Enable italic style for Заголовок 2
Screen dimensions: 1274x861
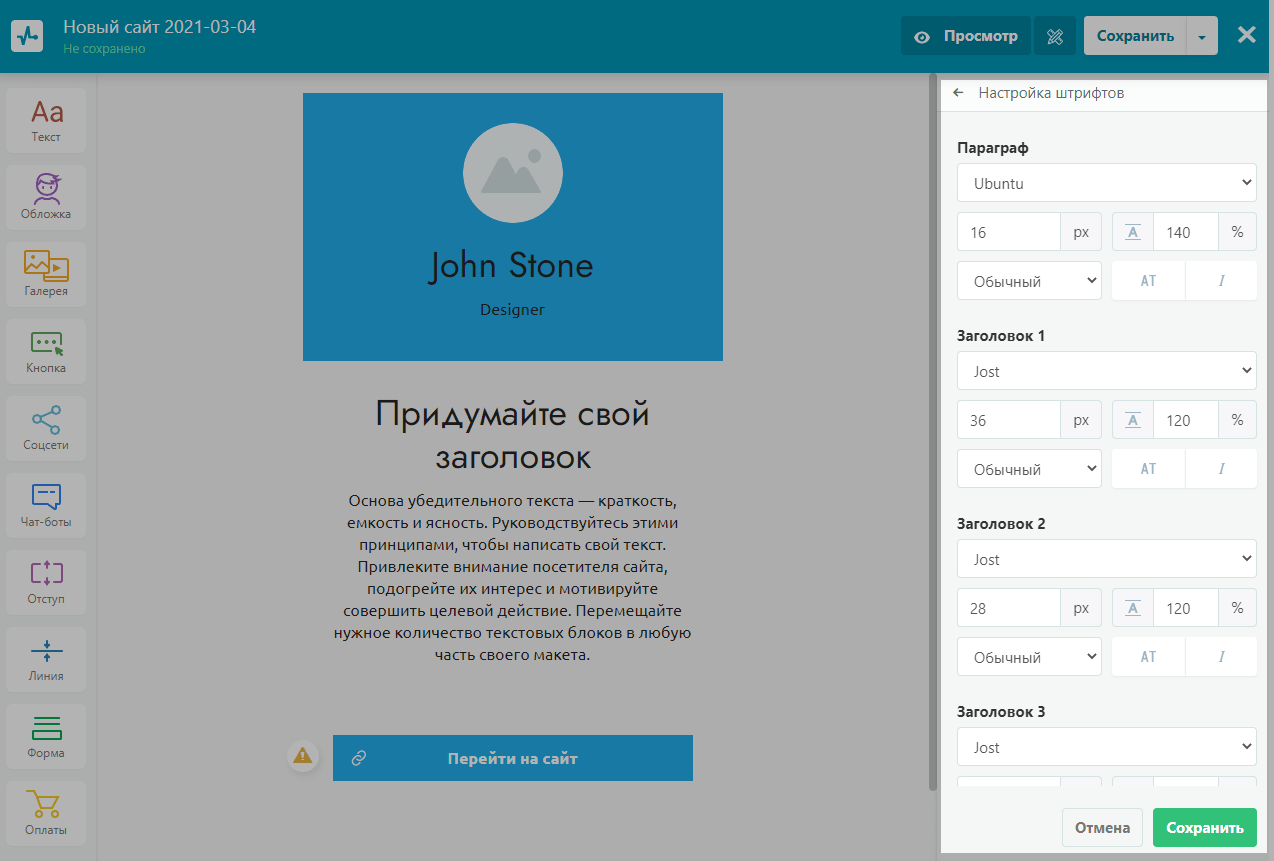click(x=1221, y=657)
